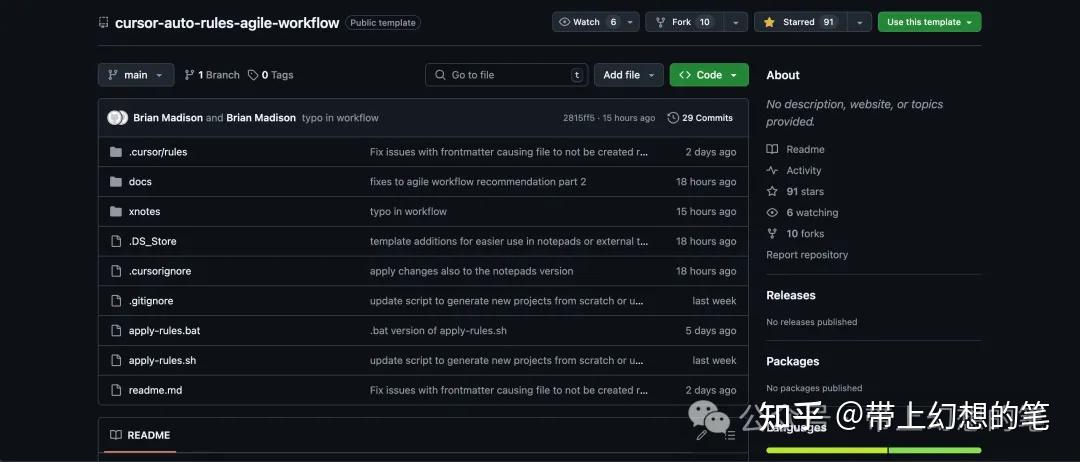This screenshot has width=1080, height=462.
Task: View the 29 Commits history
Action: 700,118
